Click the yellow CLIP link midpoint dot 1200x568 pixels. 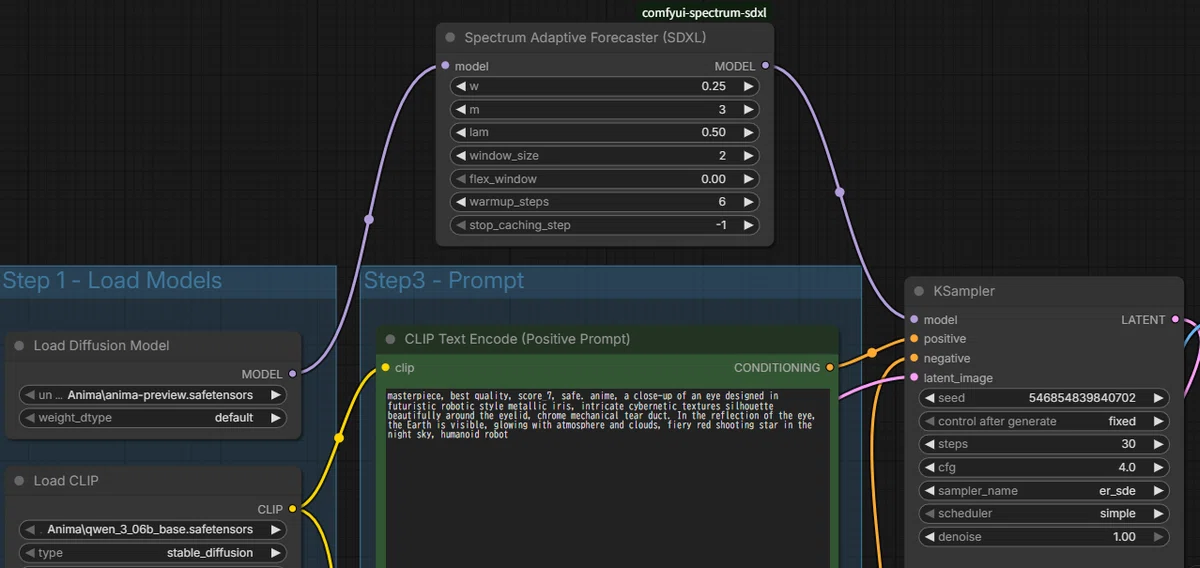[338, 438]
